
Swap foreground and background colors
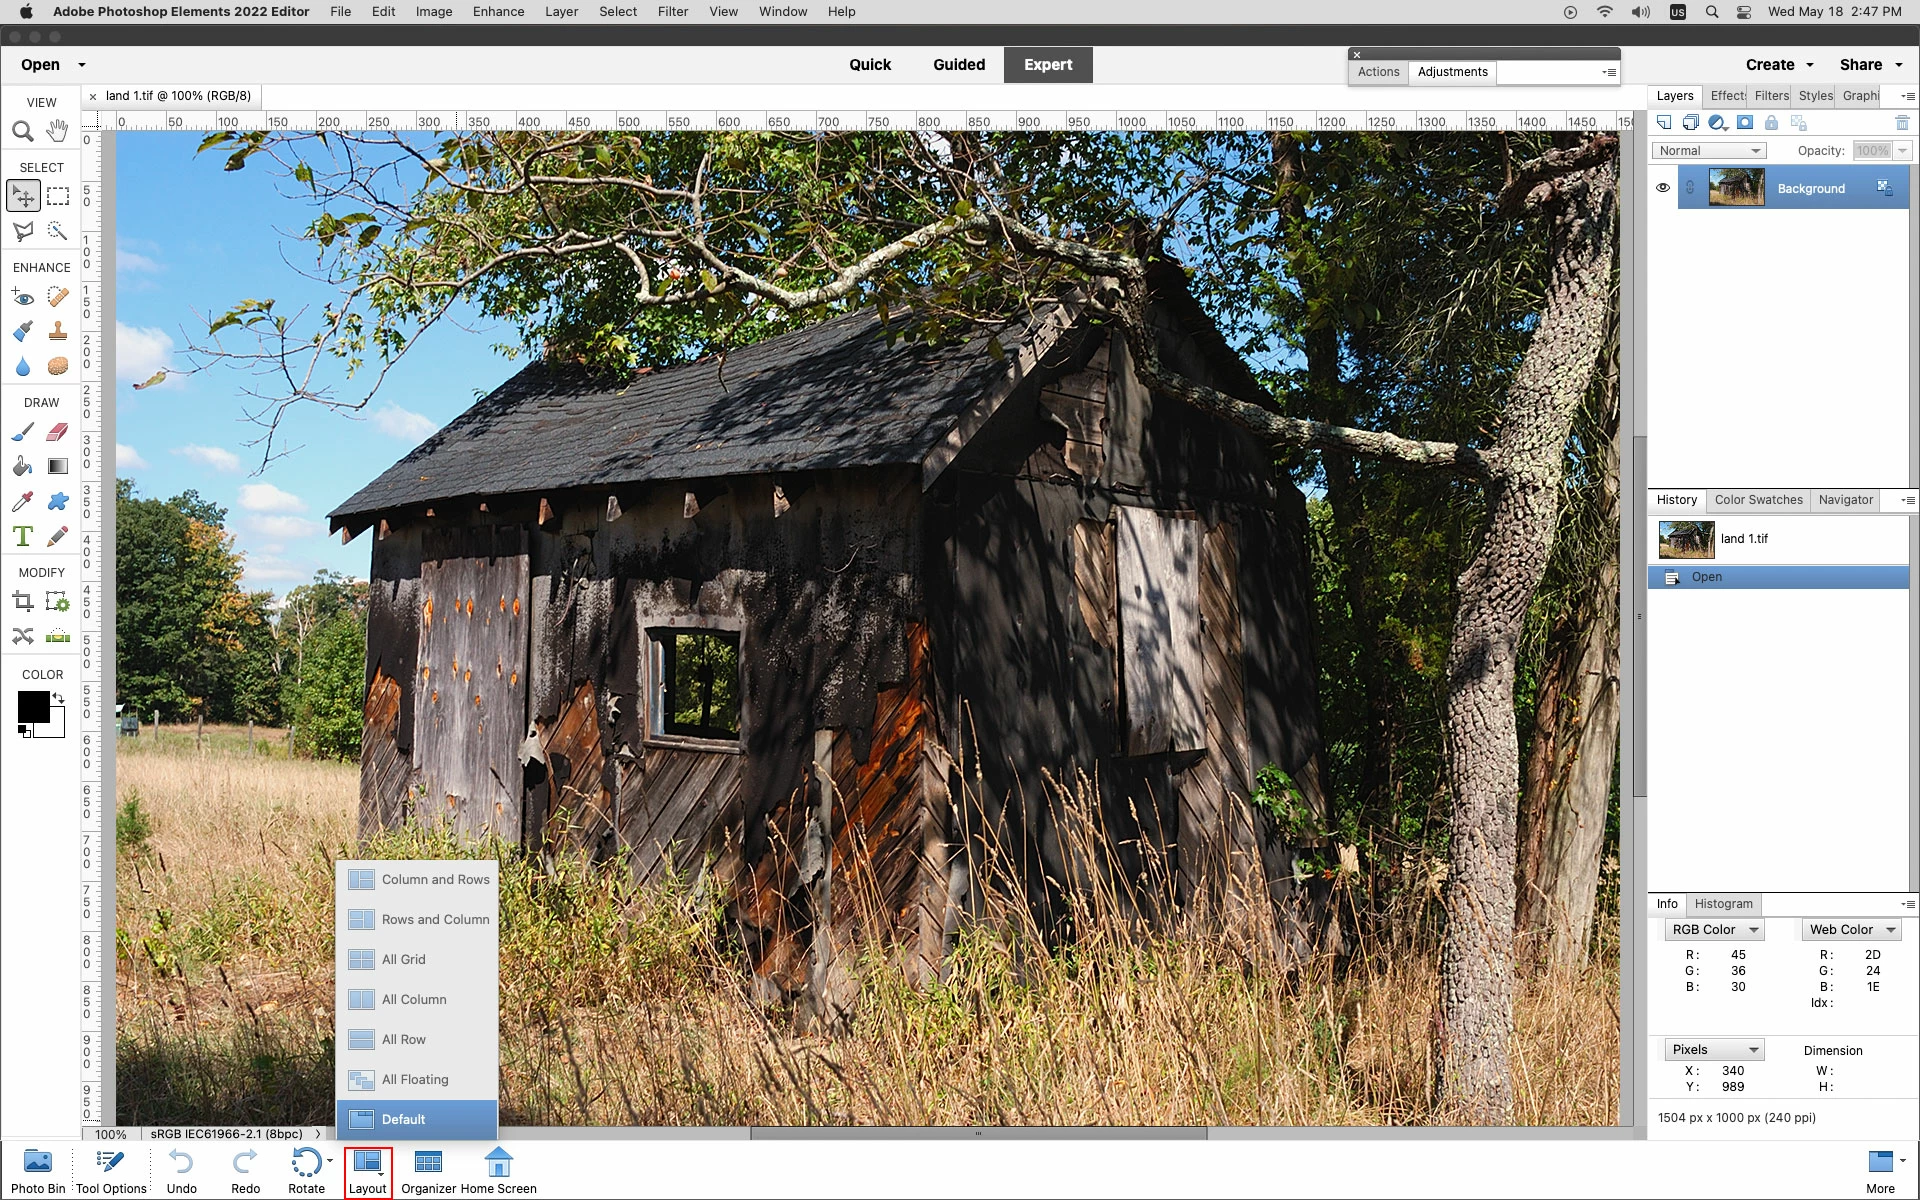59,697
